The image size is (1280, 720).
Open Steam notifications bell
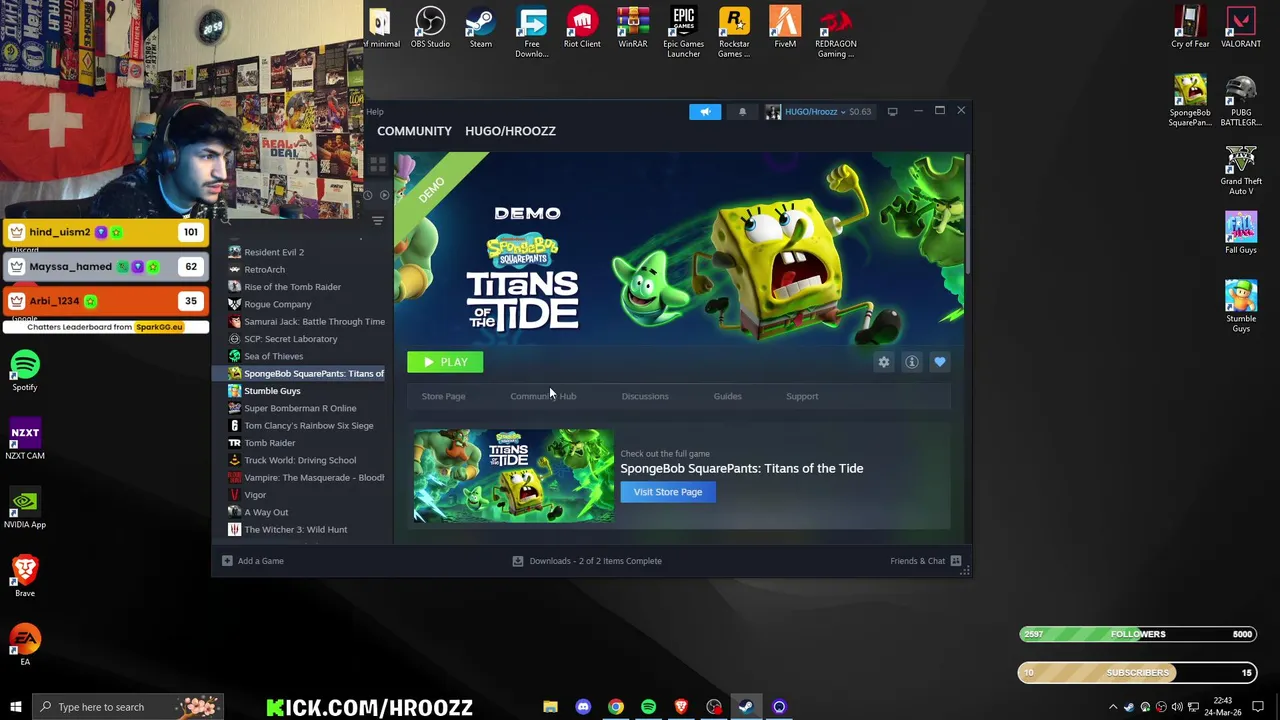pos(742,111)
